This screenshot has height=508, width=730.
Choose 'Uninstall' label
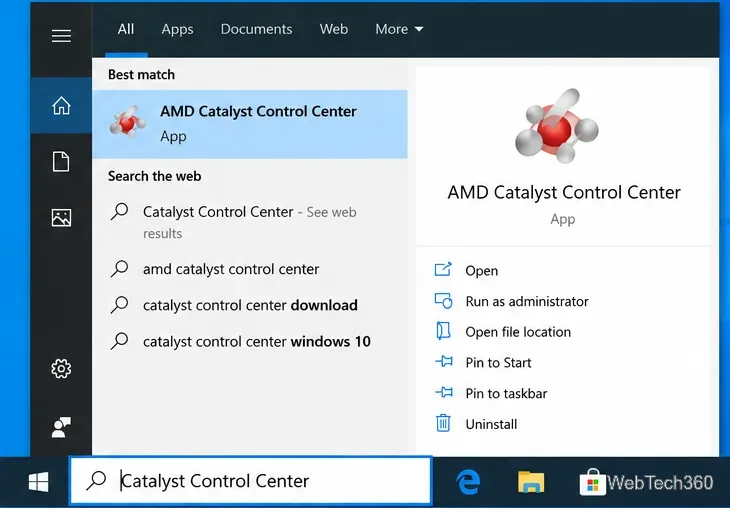(491, 424)
